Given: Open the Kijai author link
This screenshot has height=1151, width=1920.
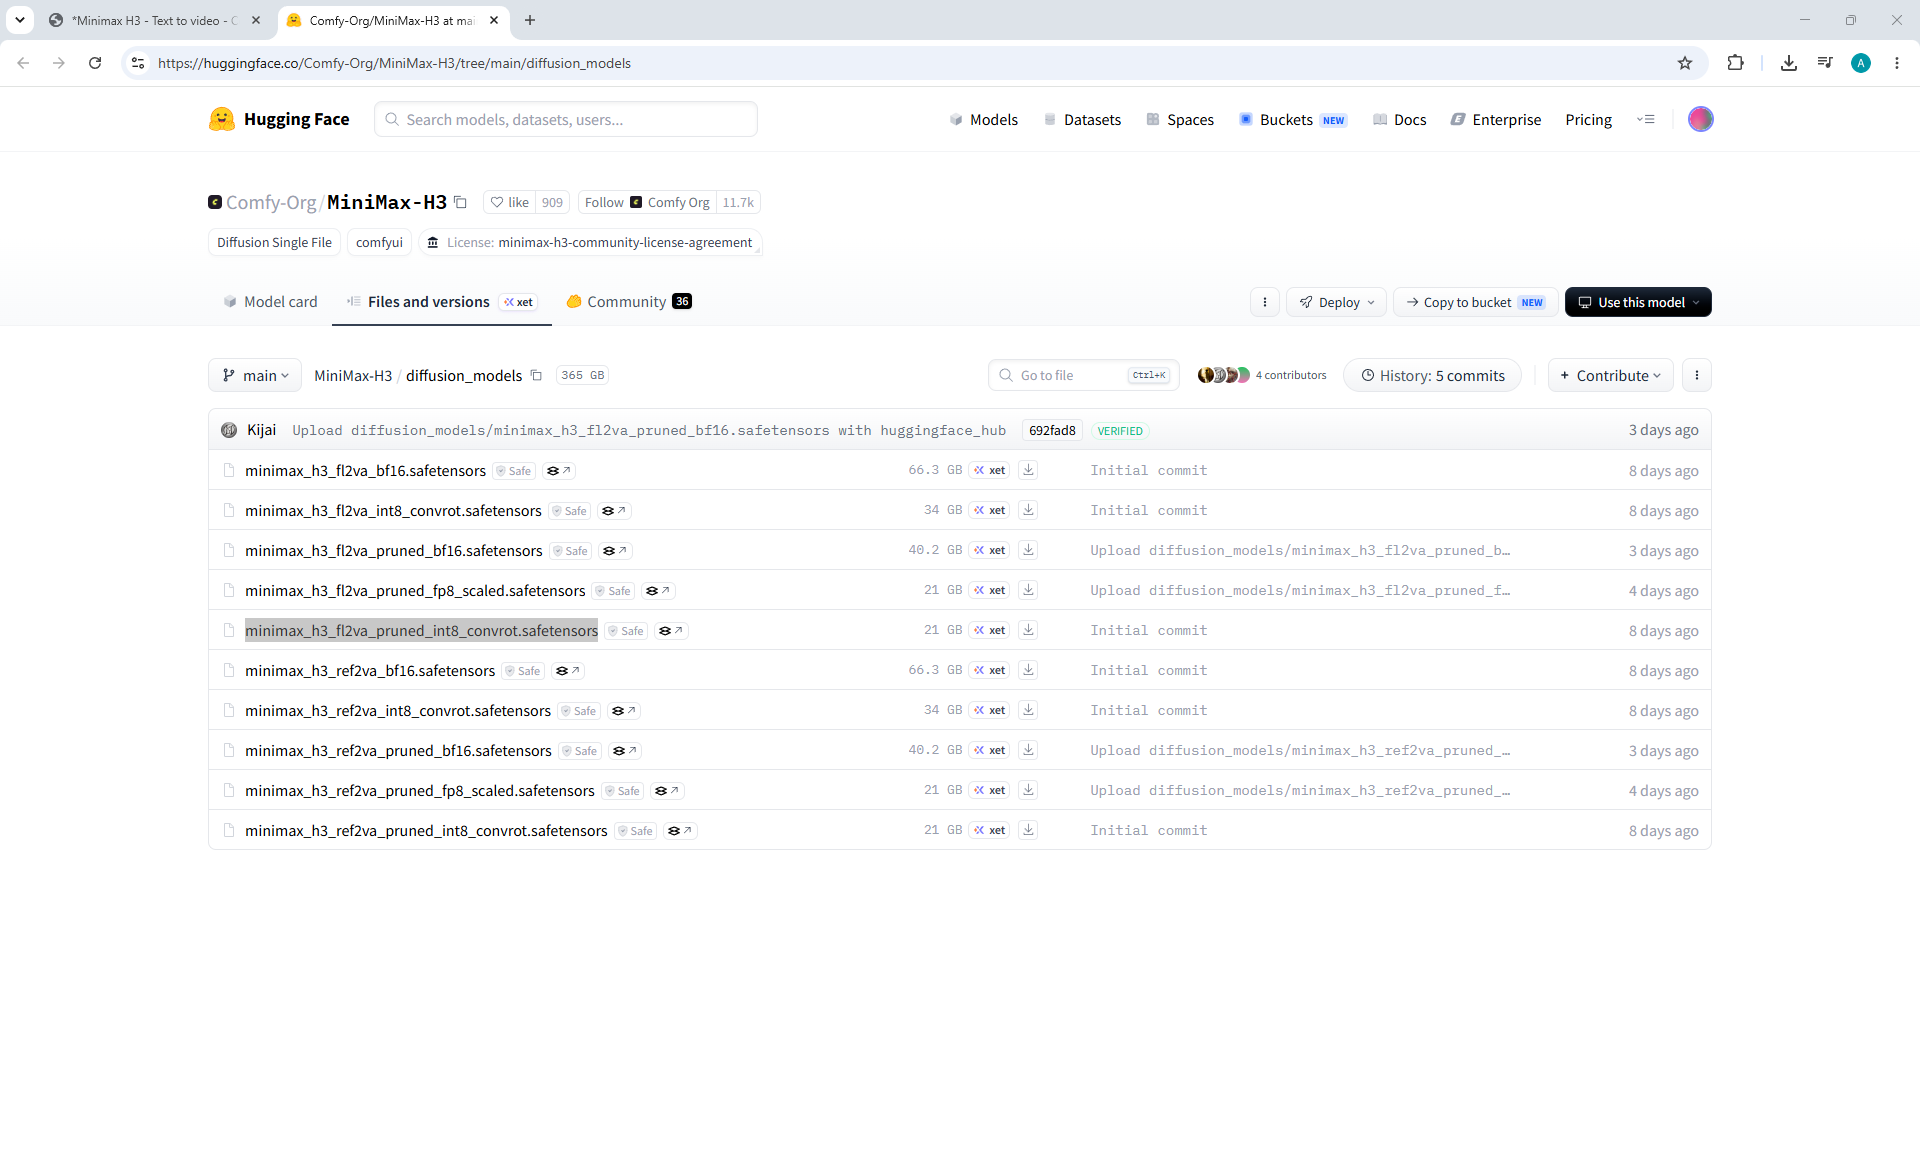Looking at the screenshot, I should pos(261,430).
